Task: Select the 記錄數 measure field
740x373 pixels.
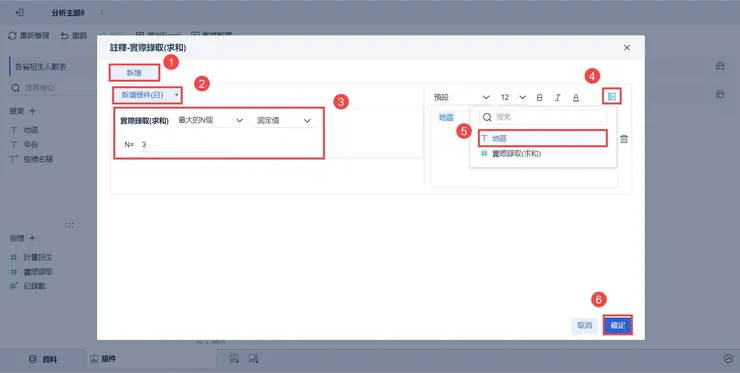Action: point(34,286)
